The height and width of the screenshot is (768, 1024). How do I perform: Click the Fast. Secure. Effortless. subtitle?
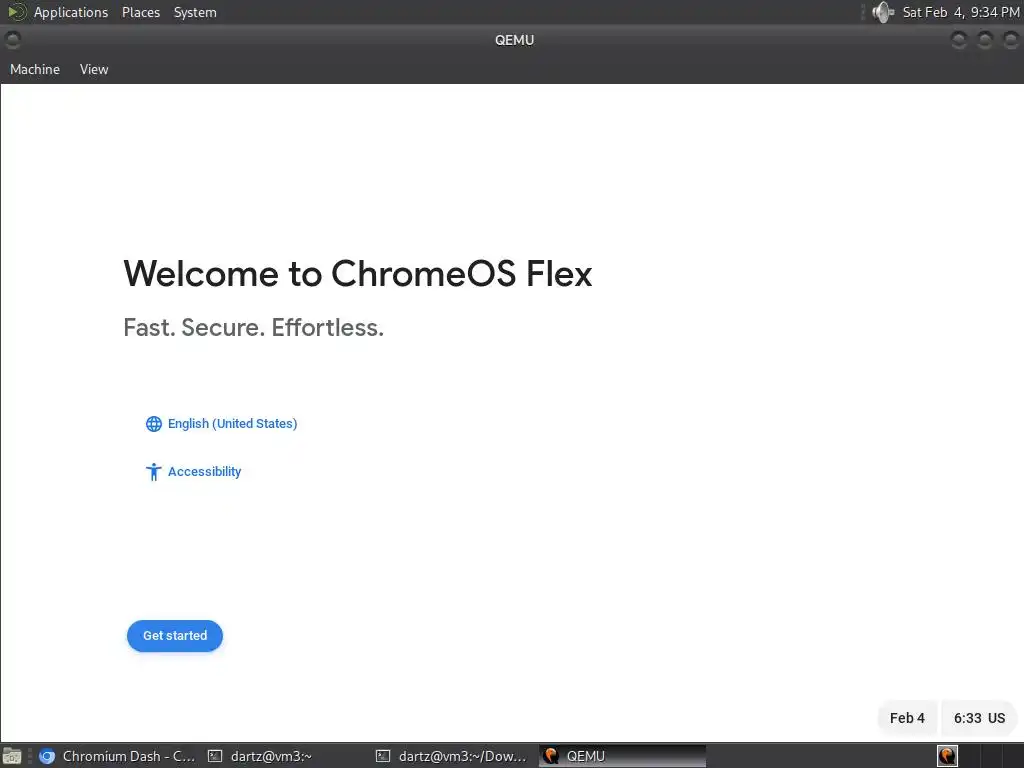253,327
